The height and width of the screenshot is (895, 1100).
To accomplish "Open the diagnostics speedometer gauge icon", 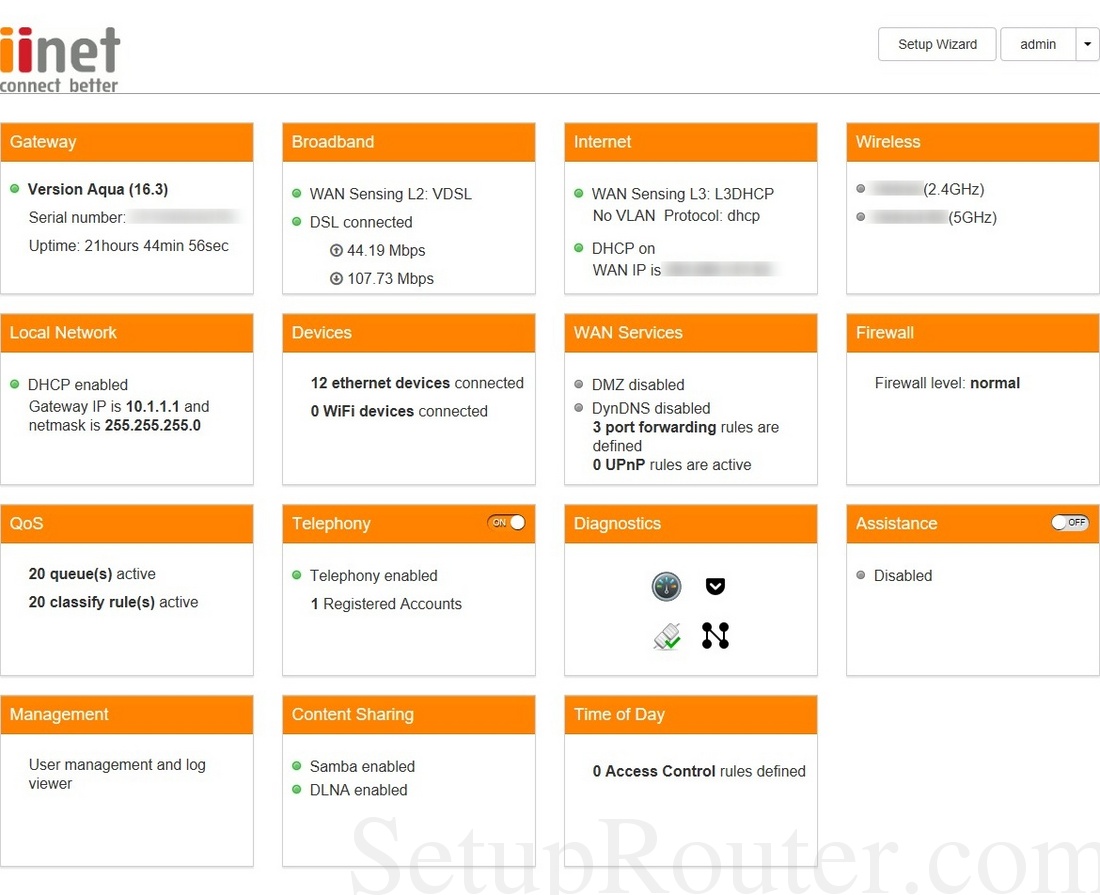I will point(666,587).
